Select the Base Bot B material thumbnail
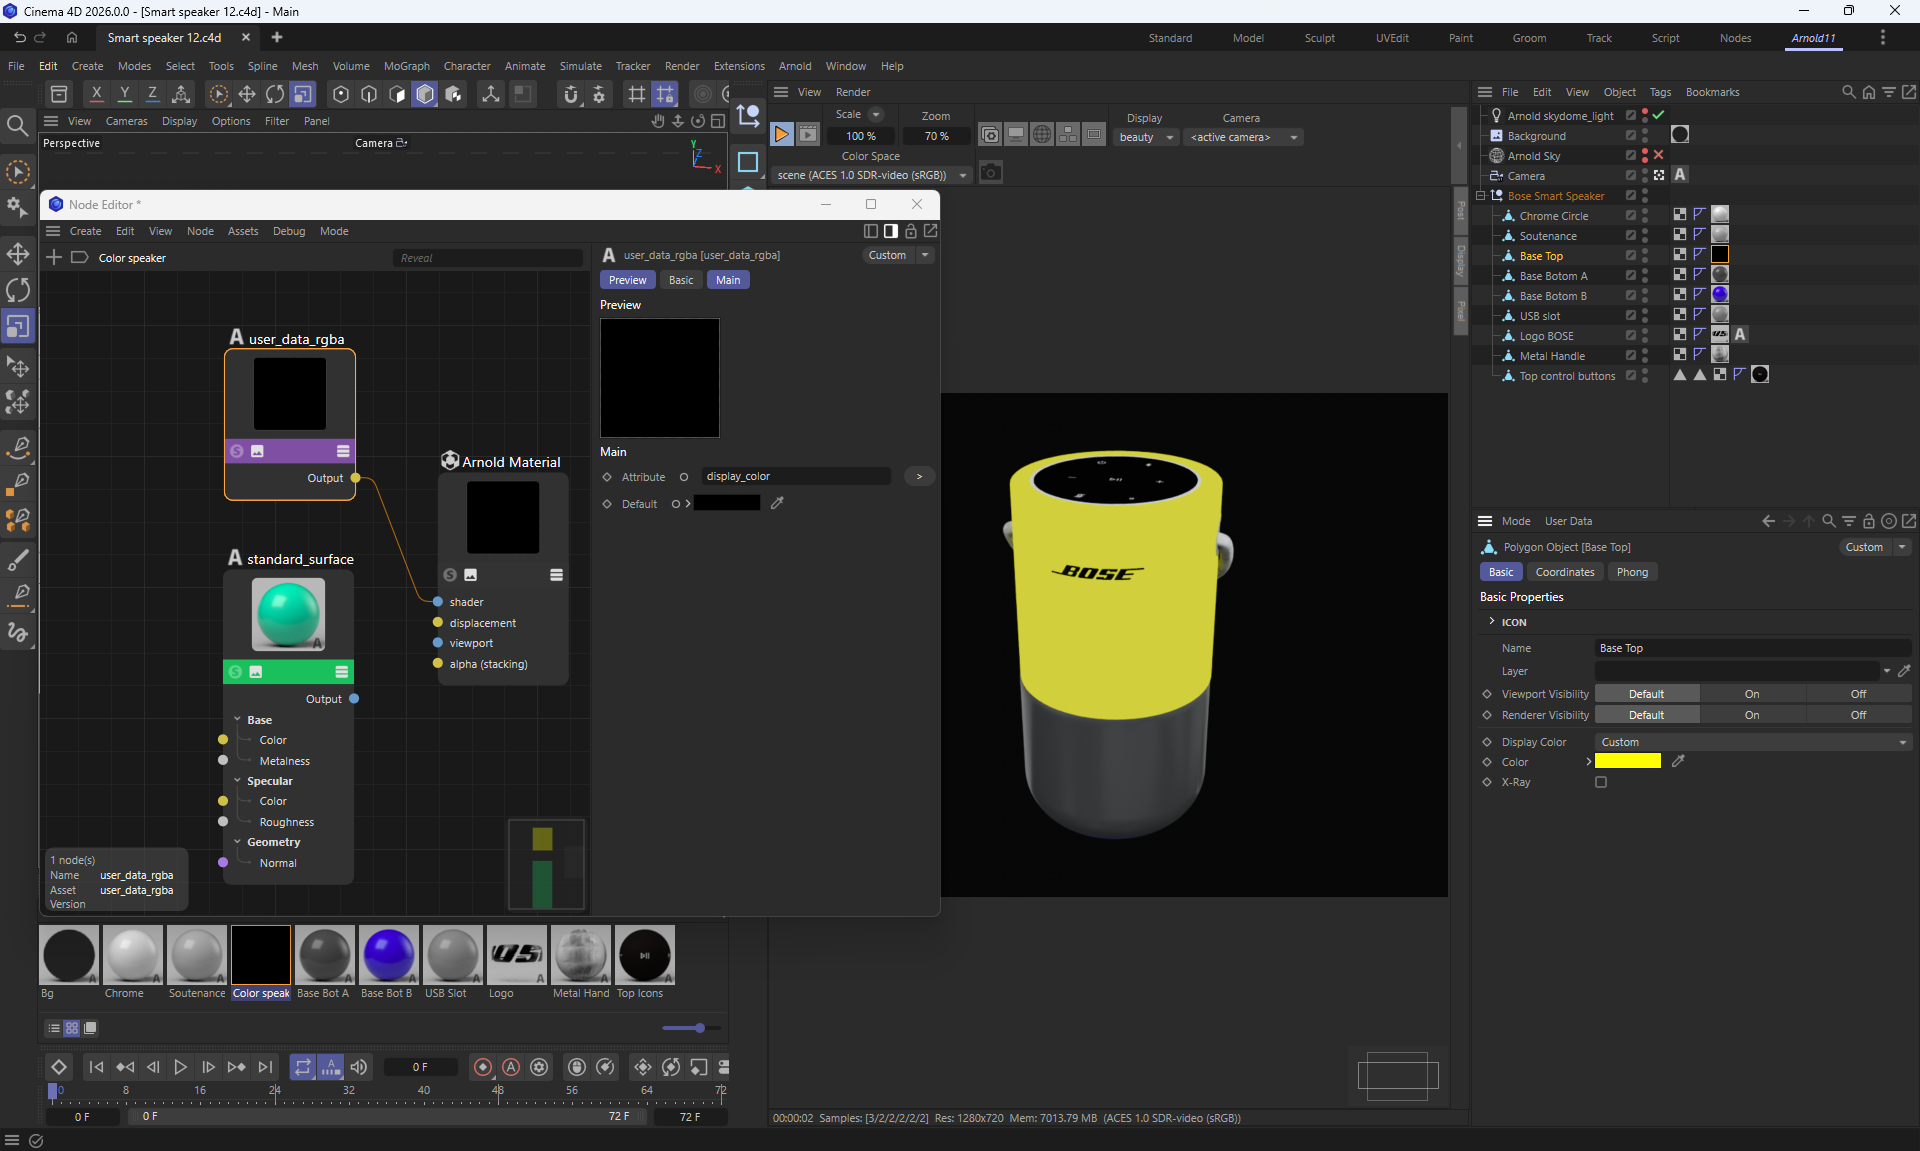This screenshot has width=1920, height=1151. click(388, 955)
